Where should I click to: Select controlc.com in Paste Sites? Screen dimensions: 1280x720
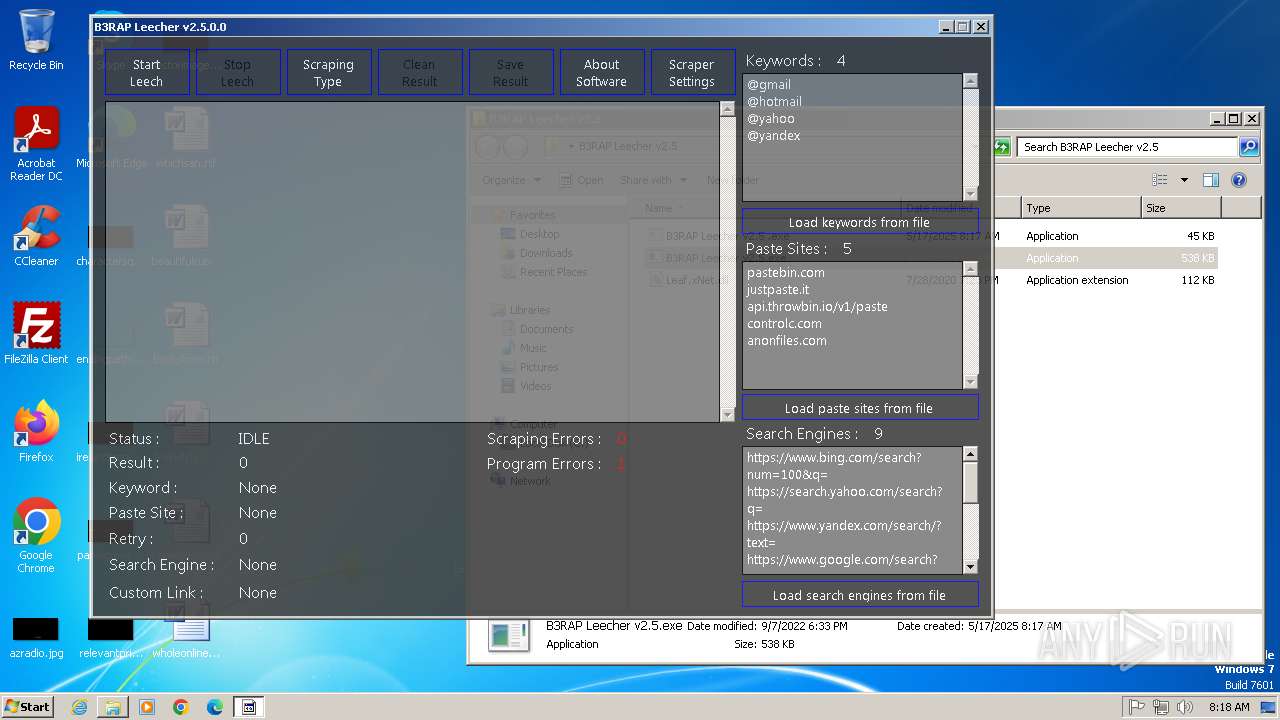point(784,324)
